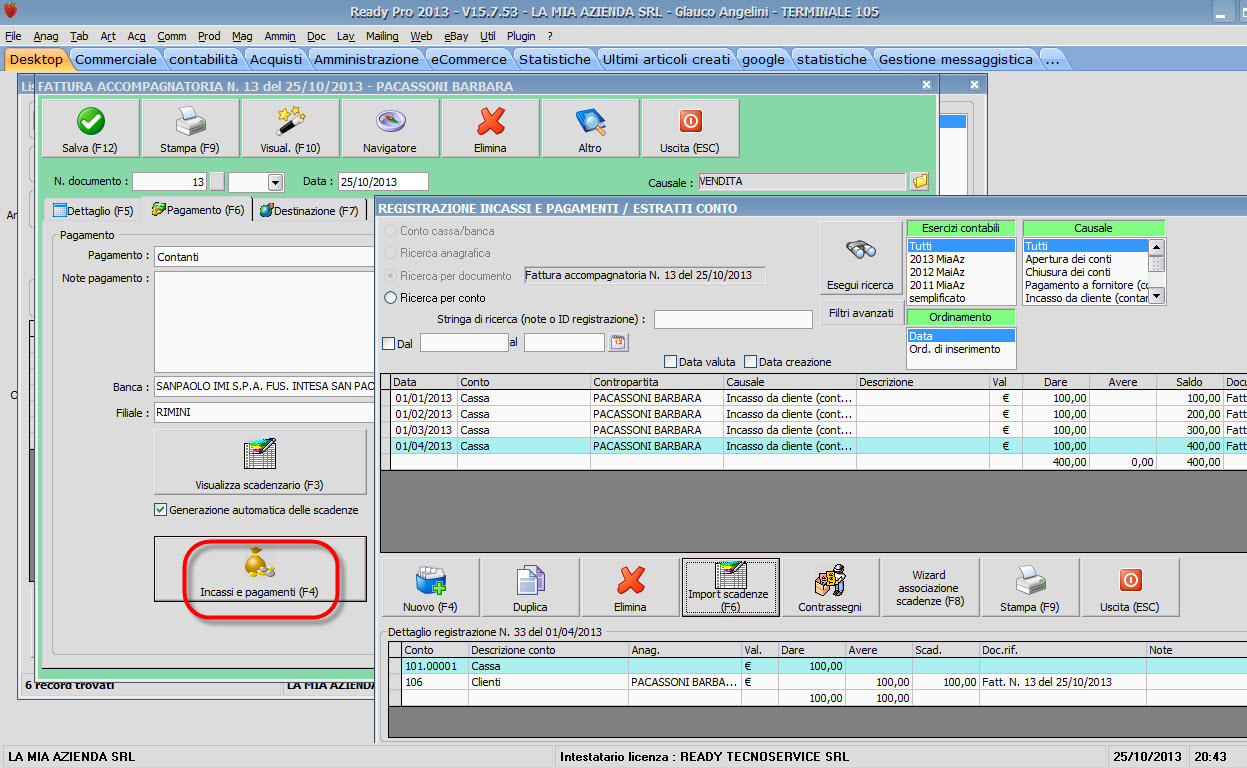Click the green Salva (F12) checkmark icon
Image resolution: width=1247 pixels, height=768 pixels.
[x=90, y=123]
